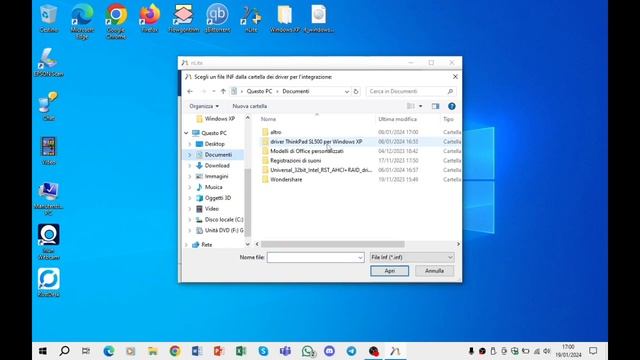Close the INF file chooser dialog
The height and width of the screenshot is (360, 640).
[x=455, y=77]
